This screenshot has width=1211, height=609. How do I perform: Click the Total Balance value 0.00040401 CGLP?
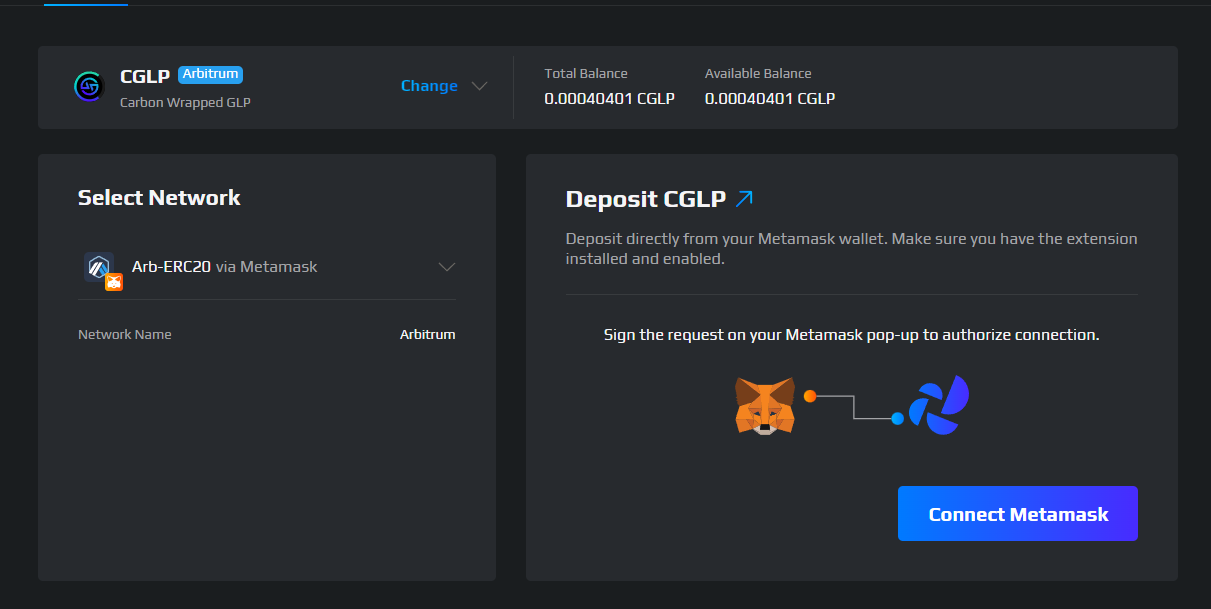(x=610, y=98)
